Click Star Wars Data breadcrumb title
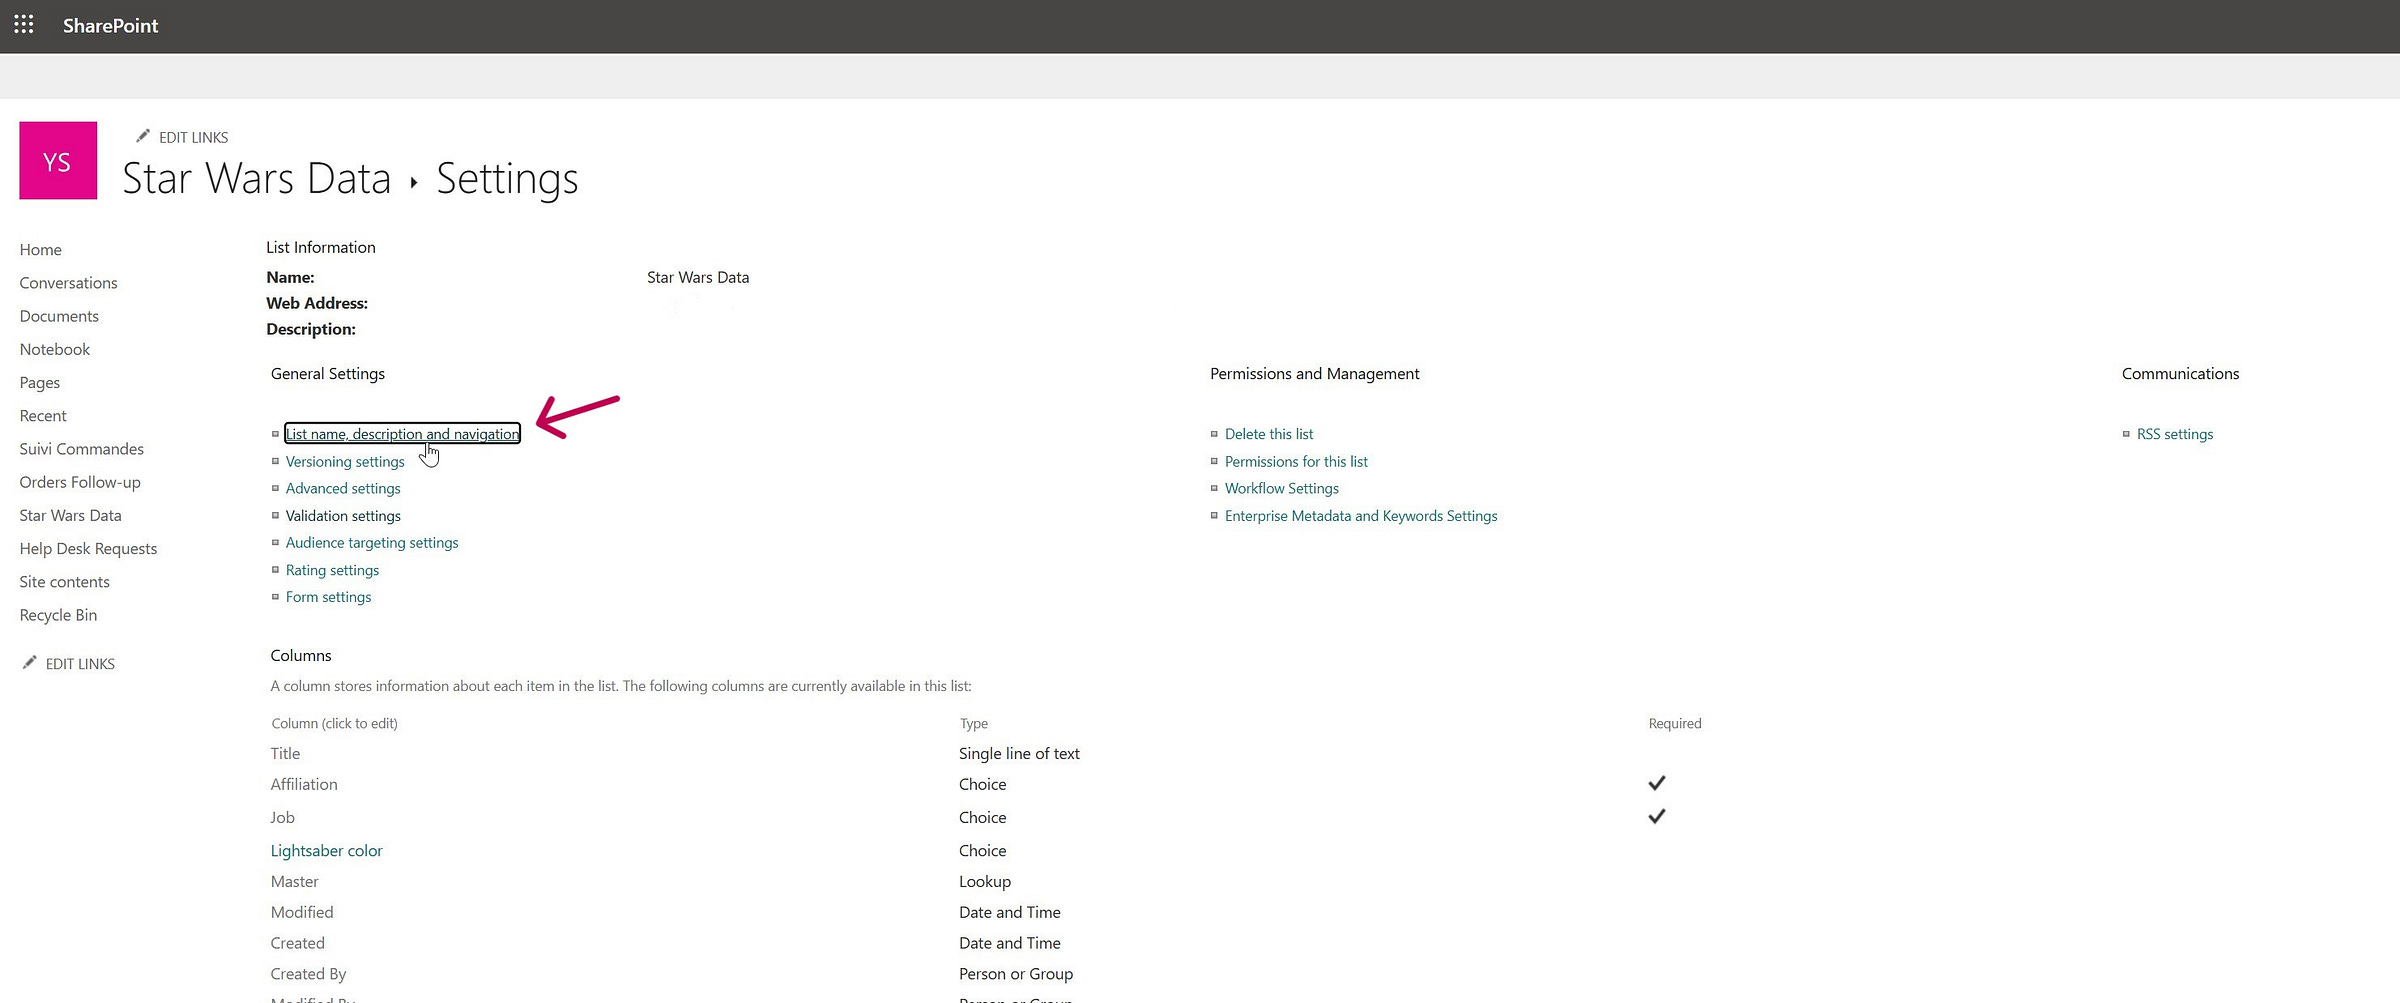Screen dimensions: 2400x1003 pyautogui.click(x=256, y=178)
